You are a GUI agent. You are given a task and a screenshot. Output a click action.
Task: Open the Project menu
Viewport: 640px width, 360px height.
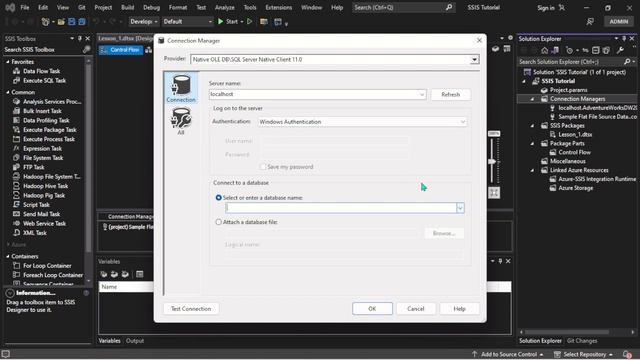point(103,7)
